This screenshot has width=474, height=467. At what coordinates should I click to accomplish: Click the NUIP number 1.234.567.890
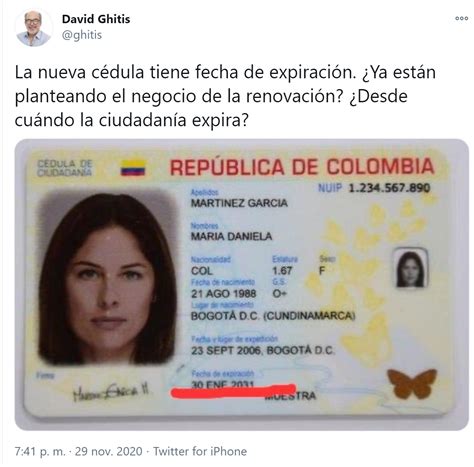point(389,188)
